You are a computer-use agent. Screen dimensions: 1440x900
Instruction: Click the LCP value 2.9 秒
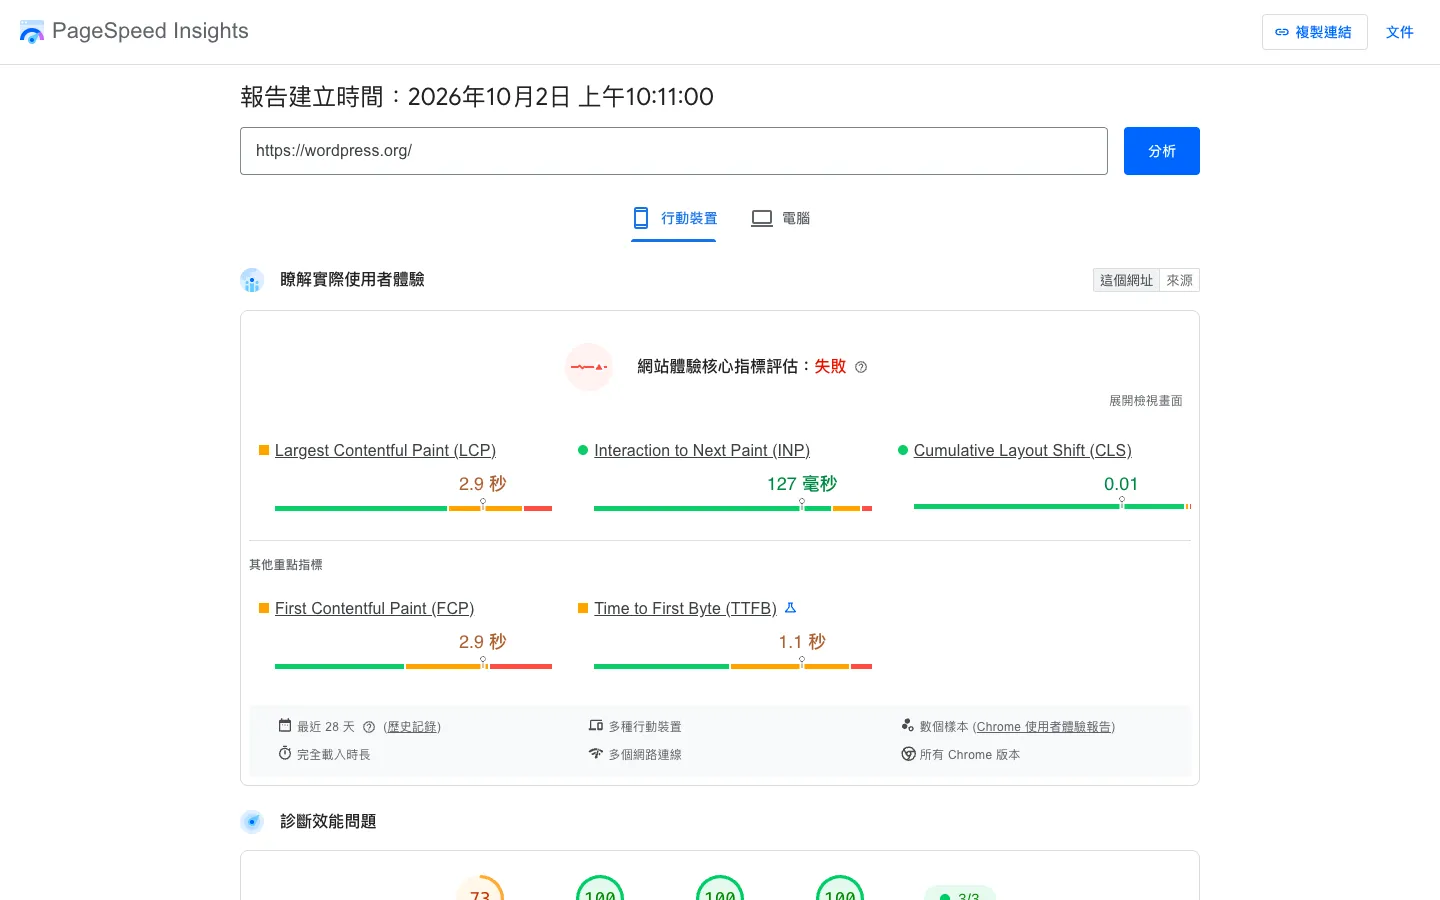483,484
